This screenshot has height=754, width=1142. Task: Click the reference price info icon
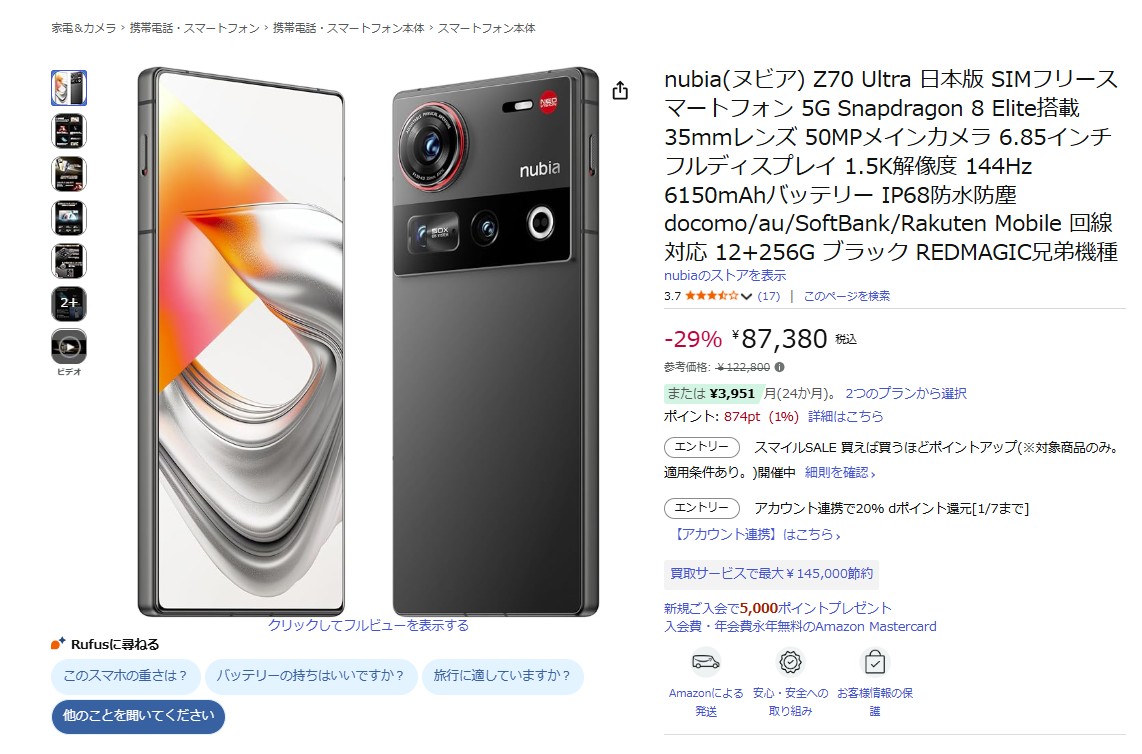click(x=779, y=367)
